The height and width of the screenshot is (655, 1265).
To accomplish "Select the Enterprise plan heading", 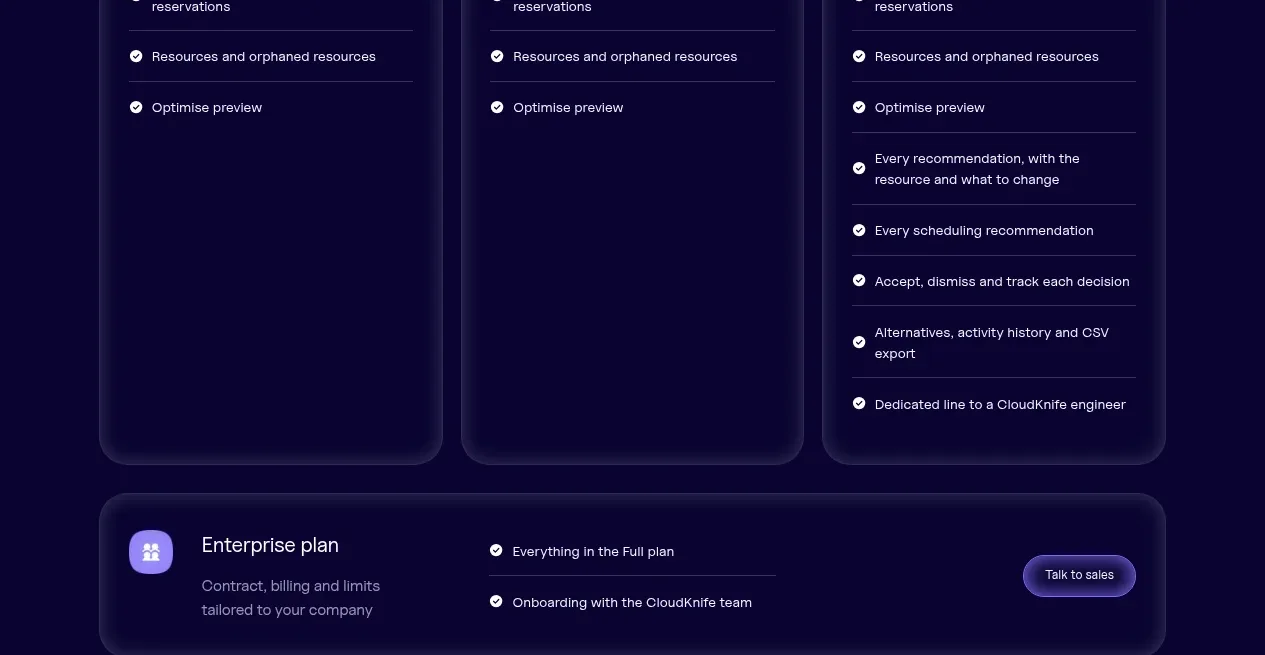I will coord(270,545).
